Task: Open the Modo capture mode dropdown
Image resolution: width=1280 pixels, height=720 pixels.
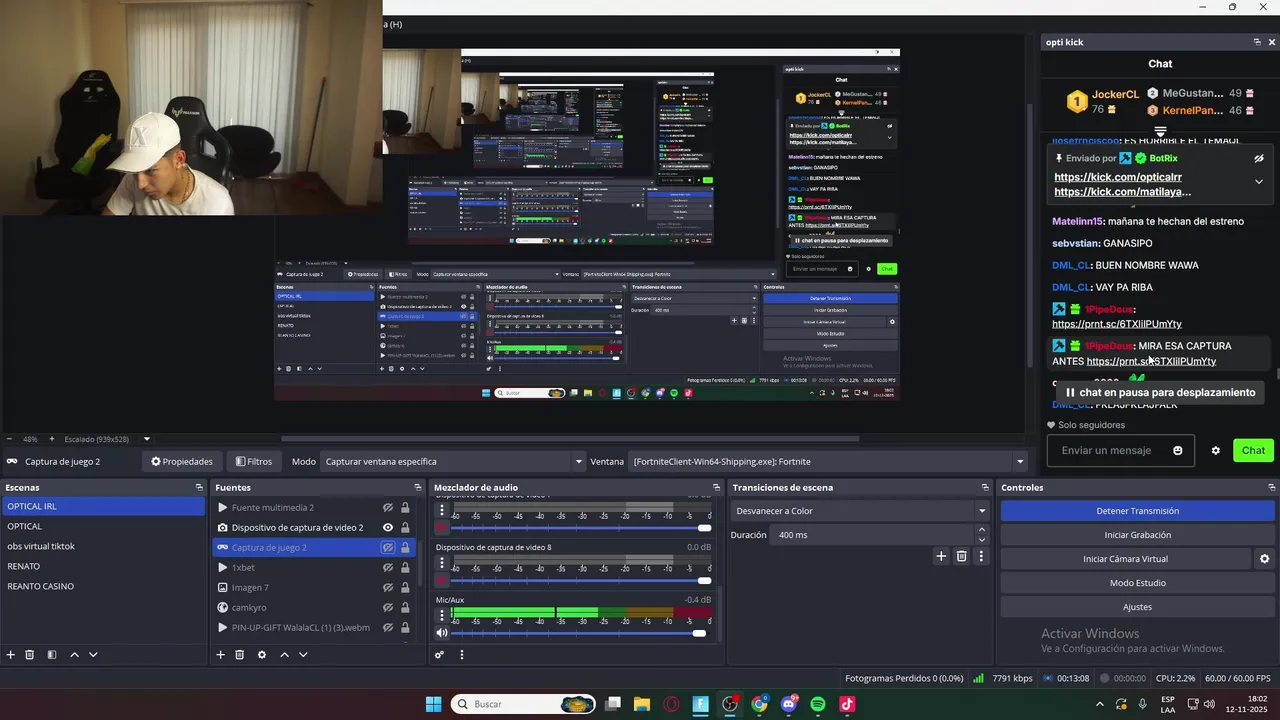Action: coord(455,462)
